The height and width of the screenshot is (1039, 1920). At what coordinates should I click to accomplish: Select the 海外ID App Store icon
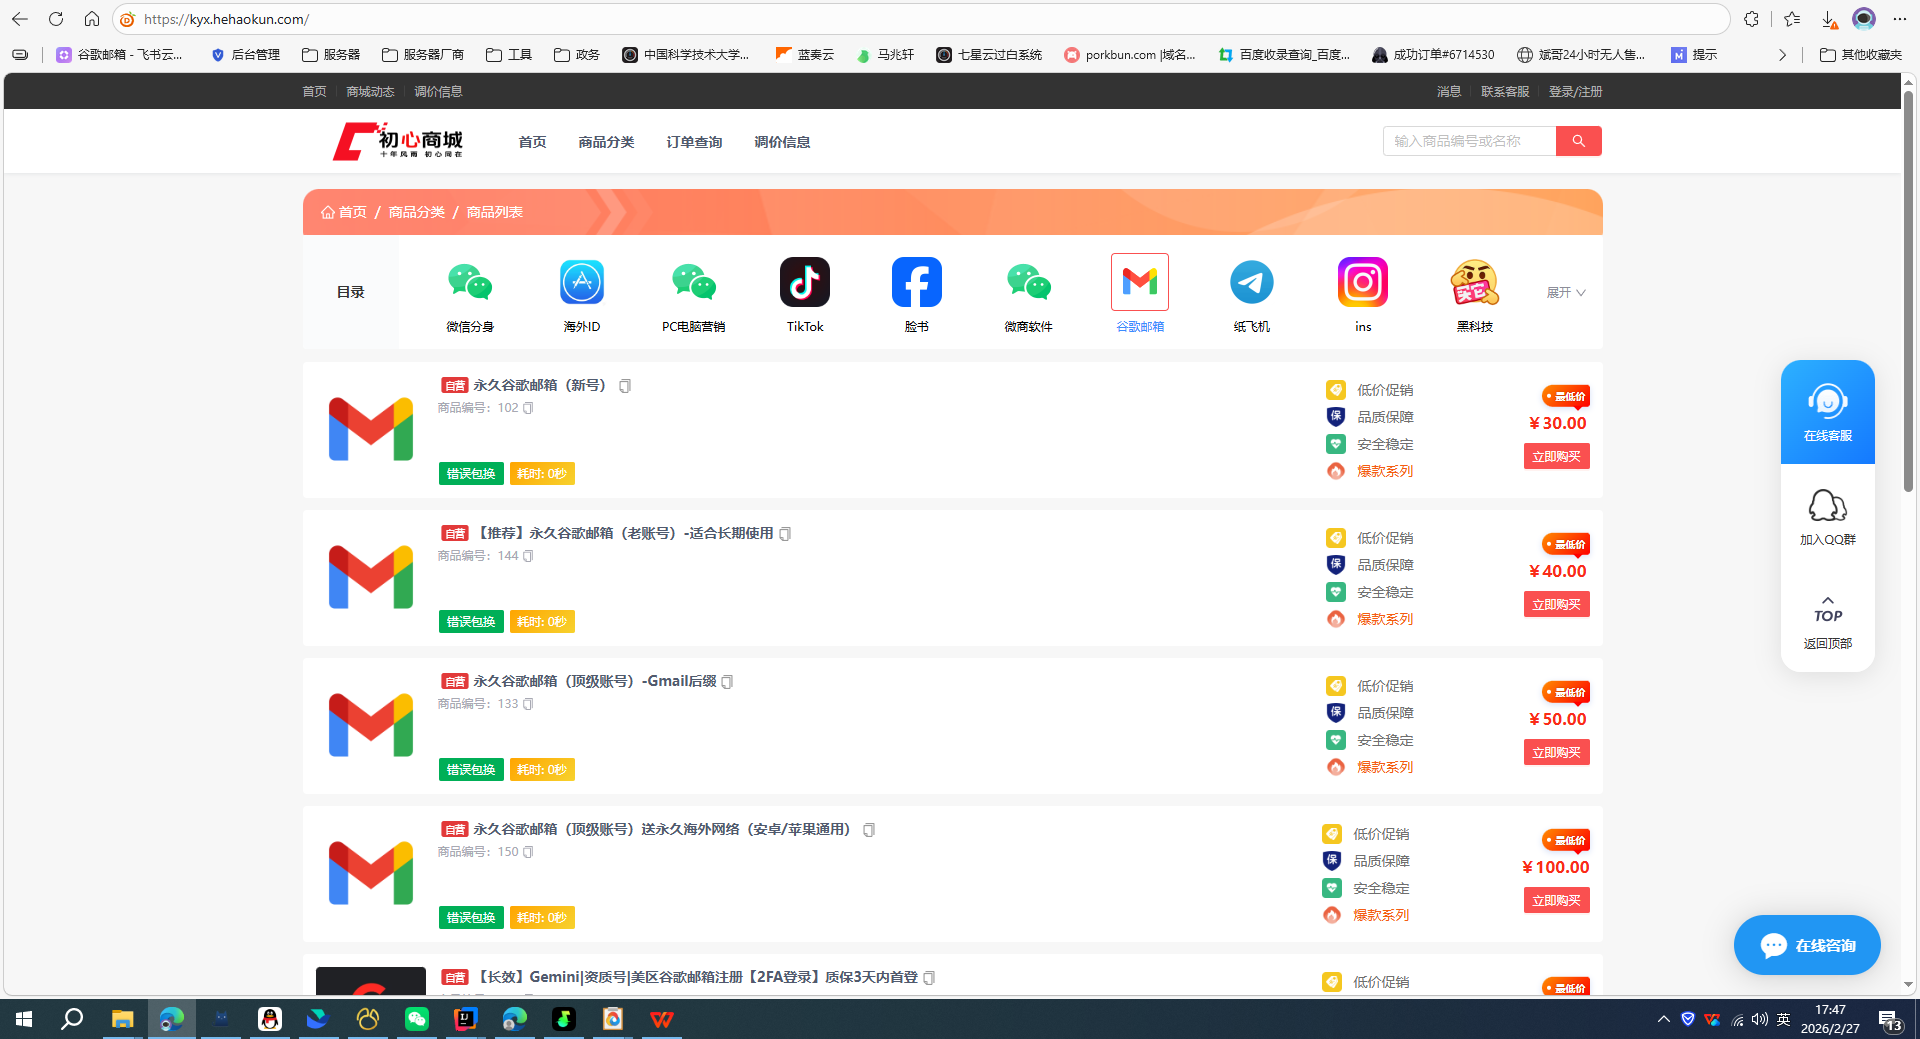tap(581, 283)
